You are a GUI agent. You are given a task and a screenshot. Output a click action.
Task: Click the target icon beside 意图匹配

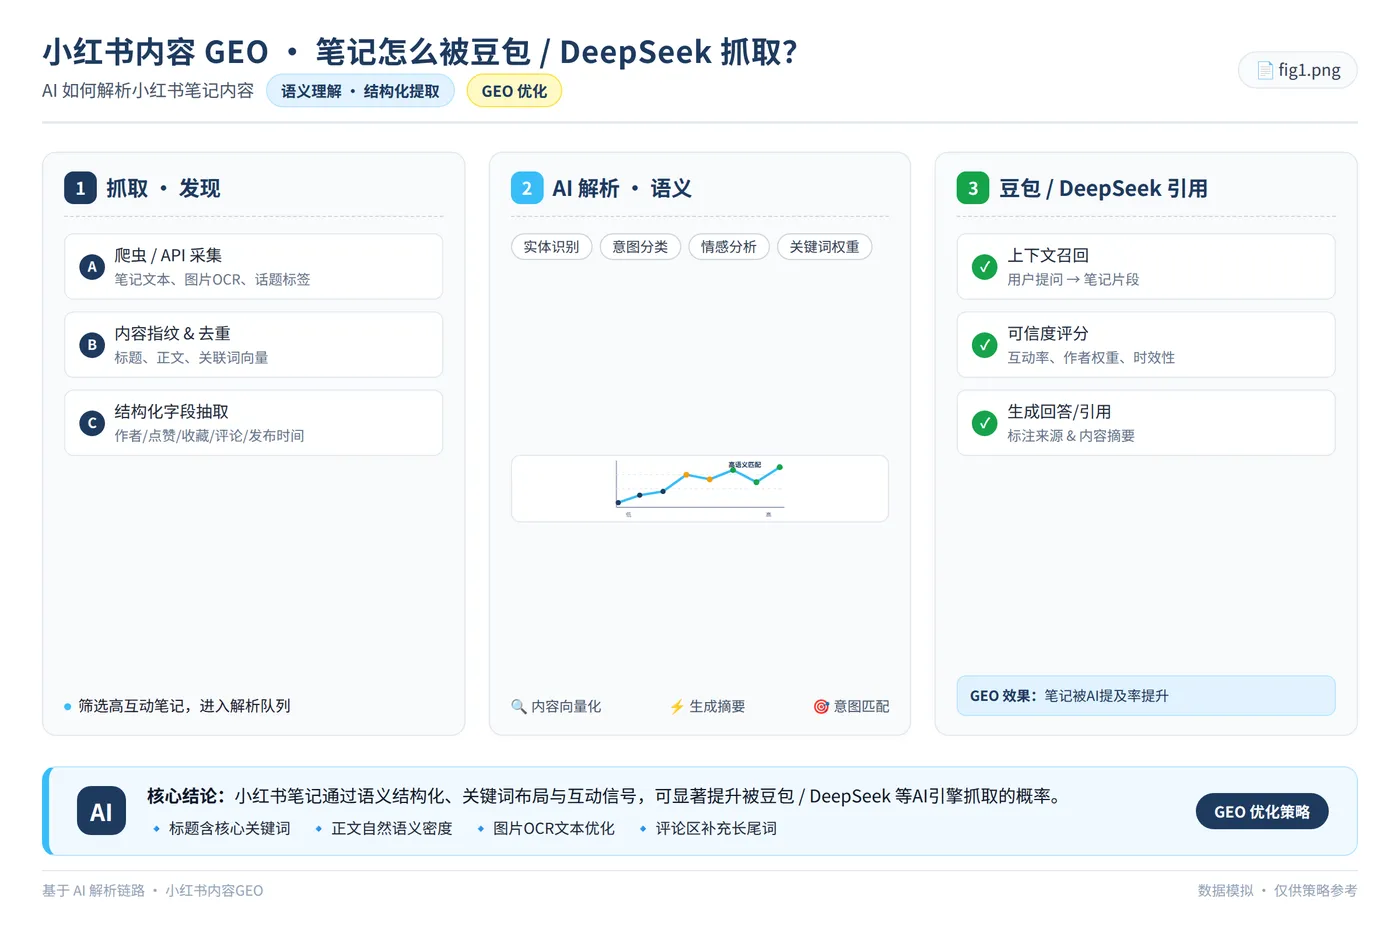(821, 706)
